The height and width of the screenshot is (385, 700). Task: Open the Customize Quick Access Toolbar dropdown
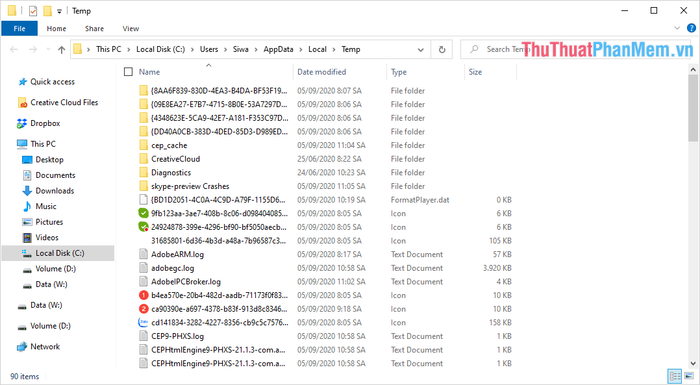(59, 11)
